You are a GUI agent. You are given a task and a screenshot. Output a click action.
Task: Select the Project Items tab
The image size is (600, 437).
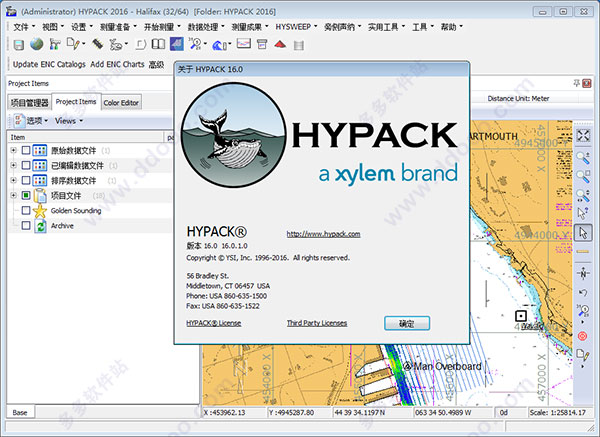(x=76, y=101)
